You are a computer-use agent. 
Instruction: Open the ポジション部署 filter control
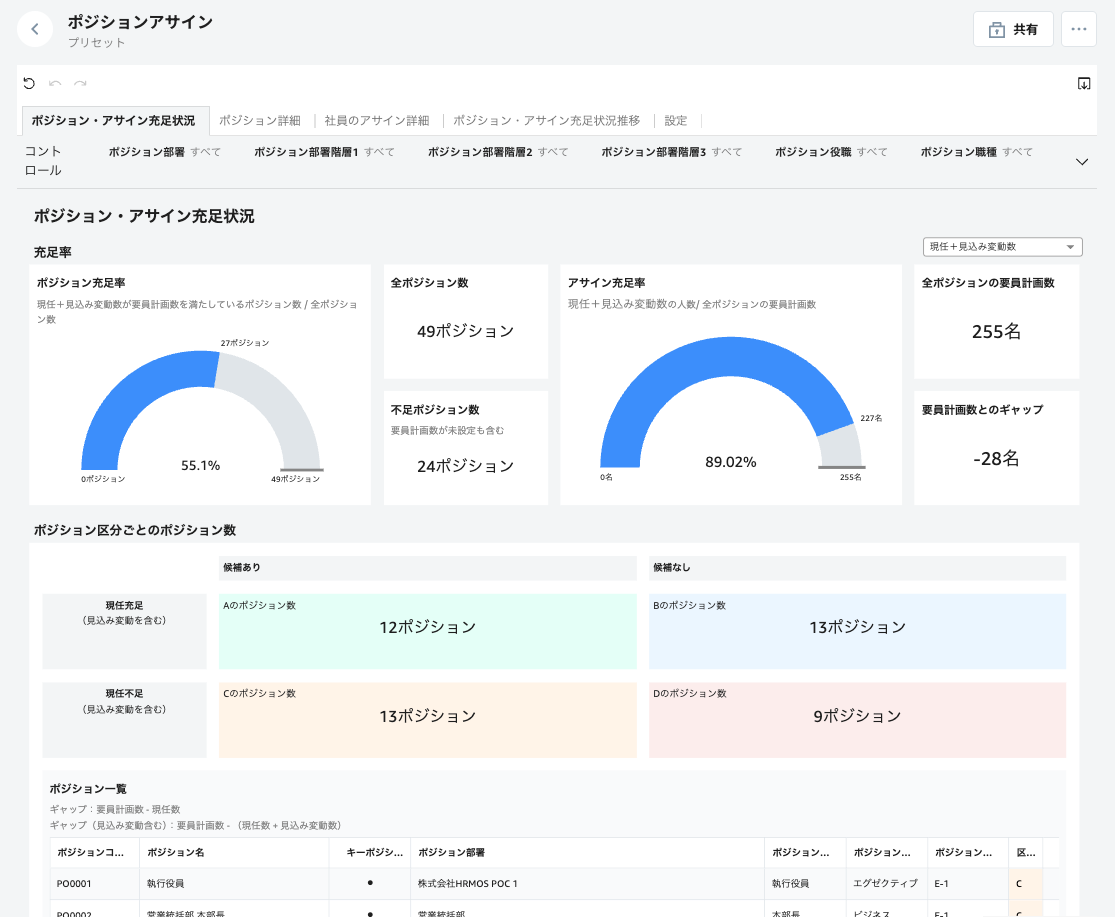click(x=164, y=152)
